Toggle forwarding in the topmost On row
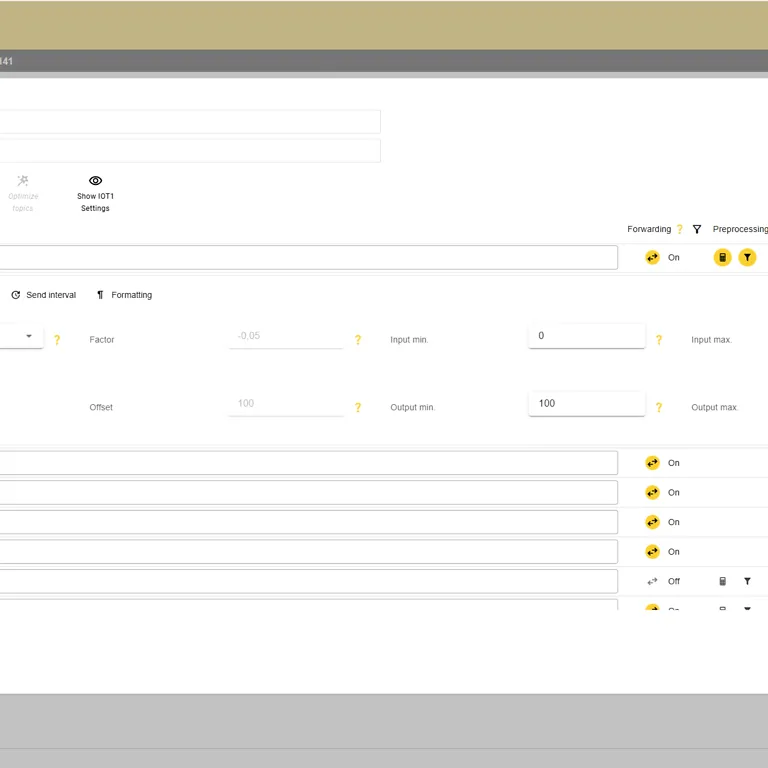The width and height of the screenshot is (768, 768). point(652,258)
